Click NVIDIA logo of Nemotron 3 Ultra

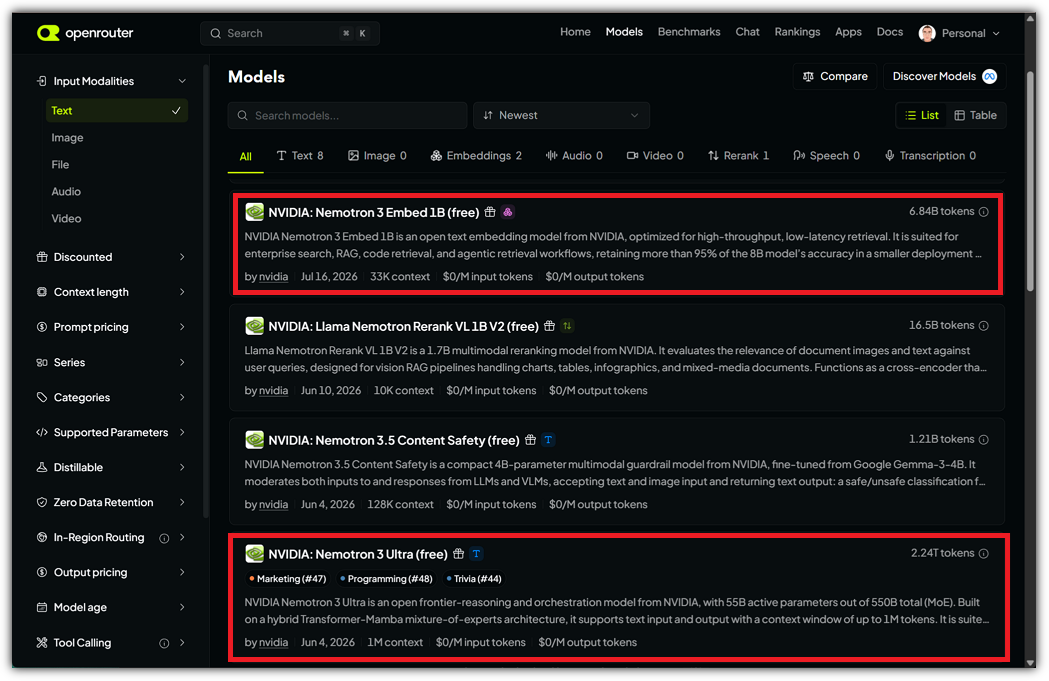[x=254, y=554]
